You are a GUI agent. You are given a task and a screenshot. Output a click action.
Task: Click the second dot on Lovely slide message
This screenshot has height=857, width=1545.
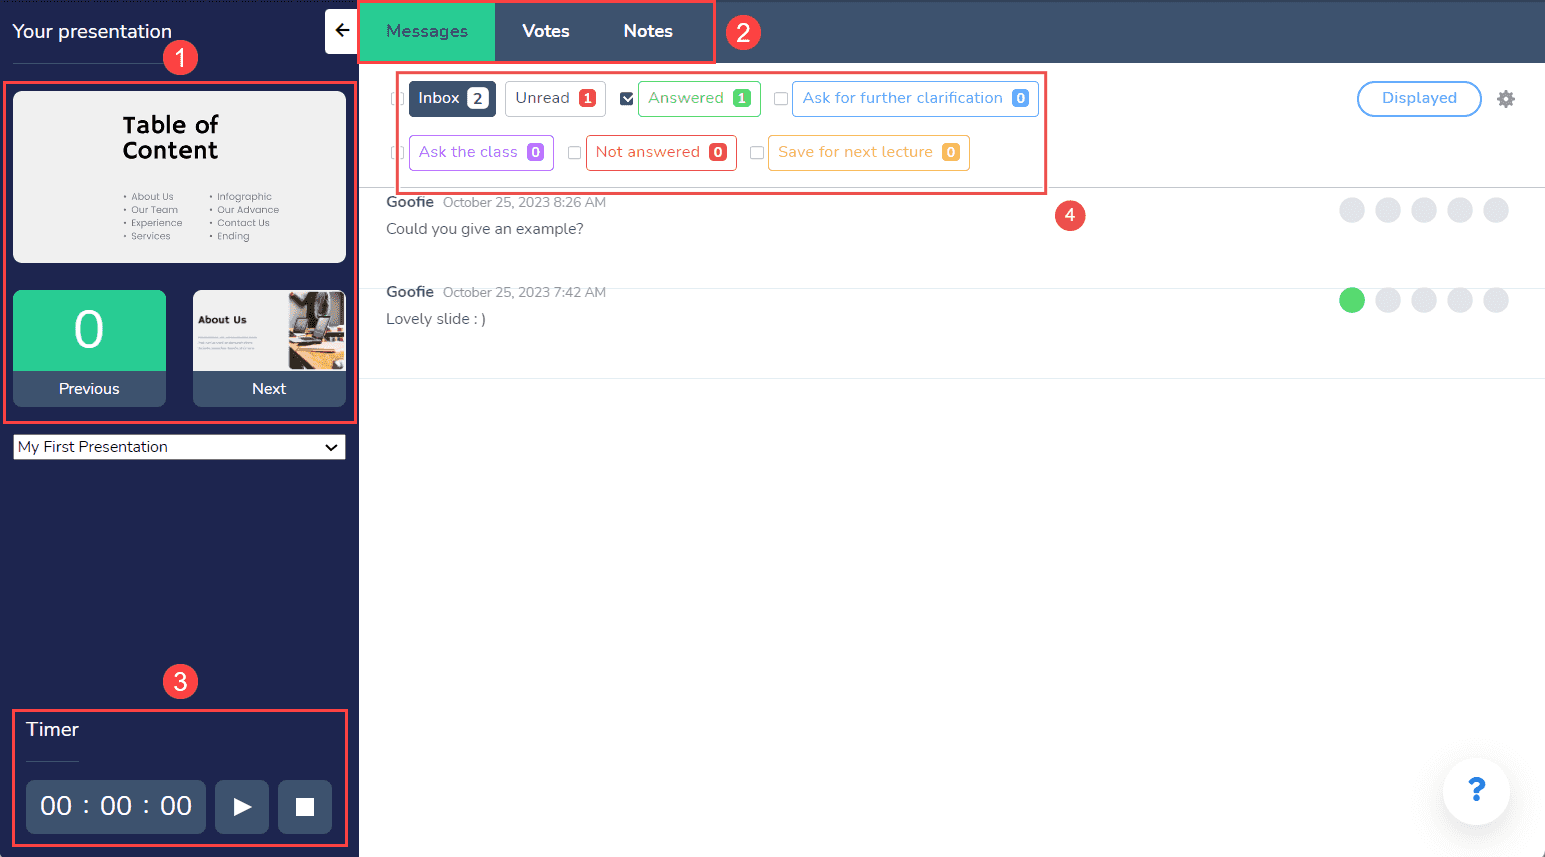click(x=1388, y=300)
